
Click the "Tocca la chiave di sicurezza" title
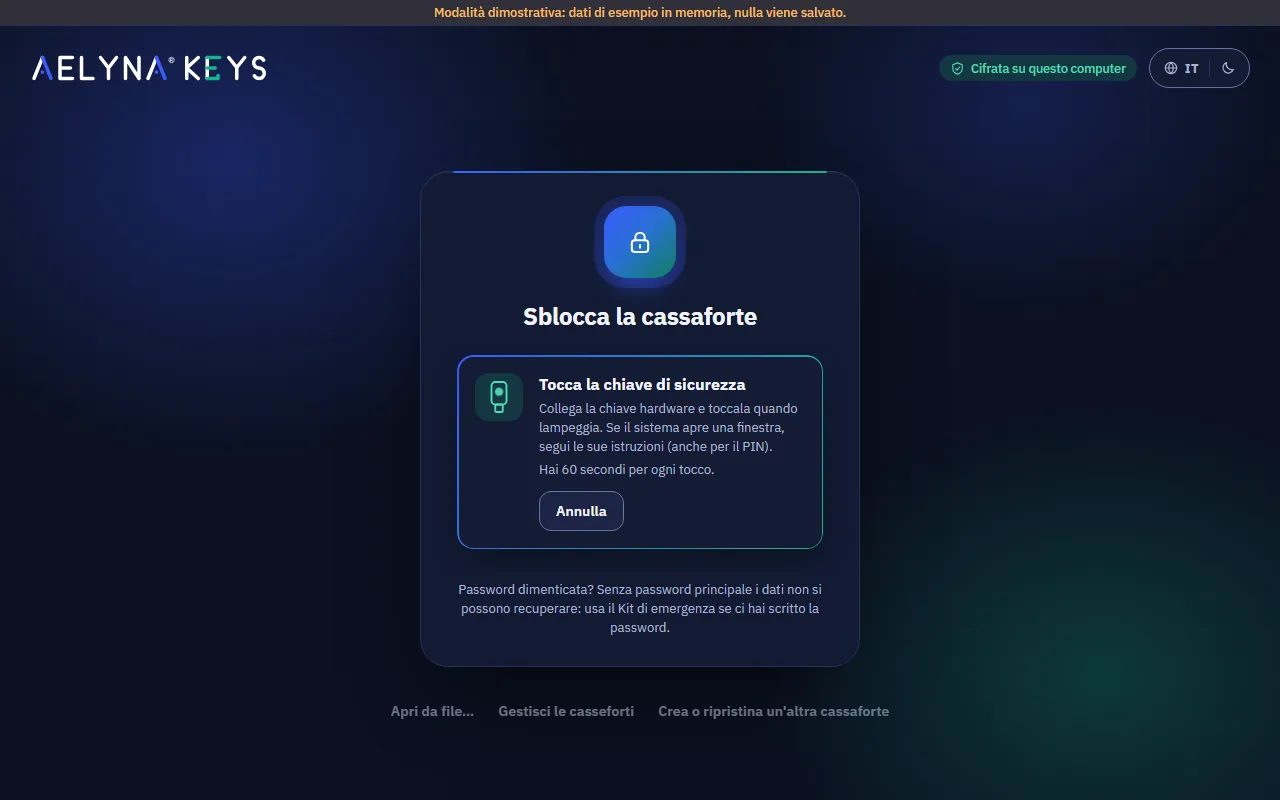pyautogui.click(x=642, y=384)
